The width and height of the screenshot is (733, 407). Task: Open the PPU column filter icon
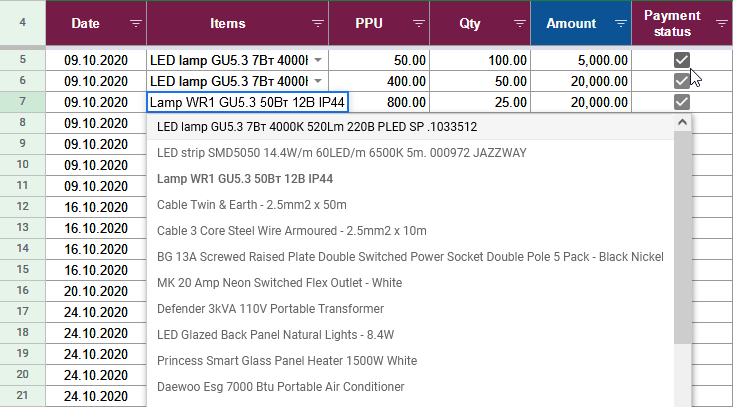coord(419,23)
